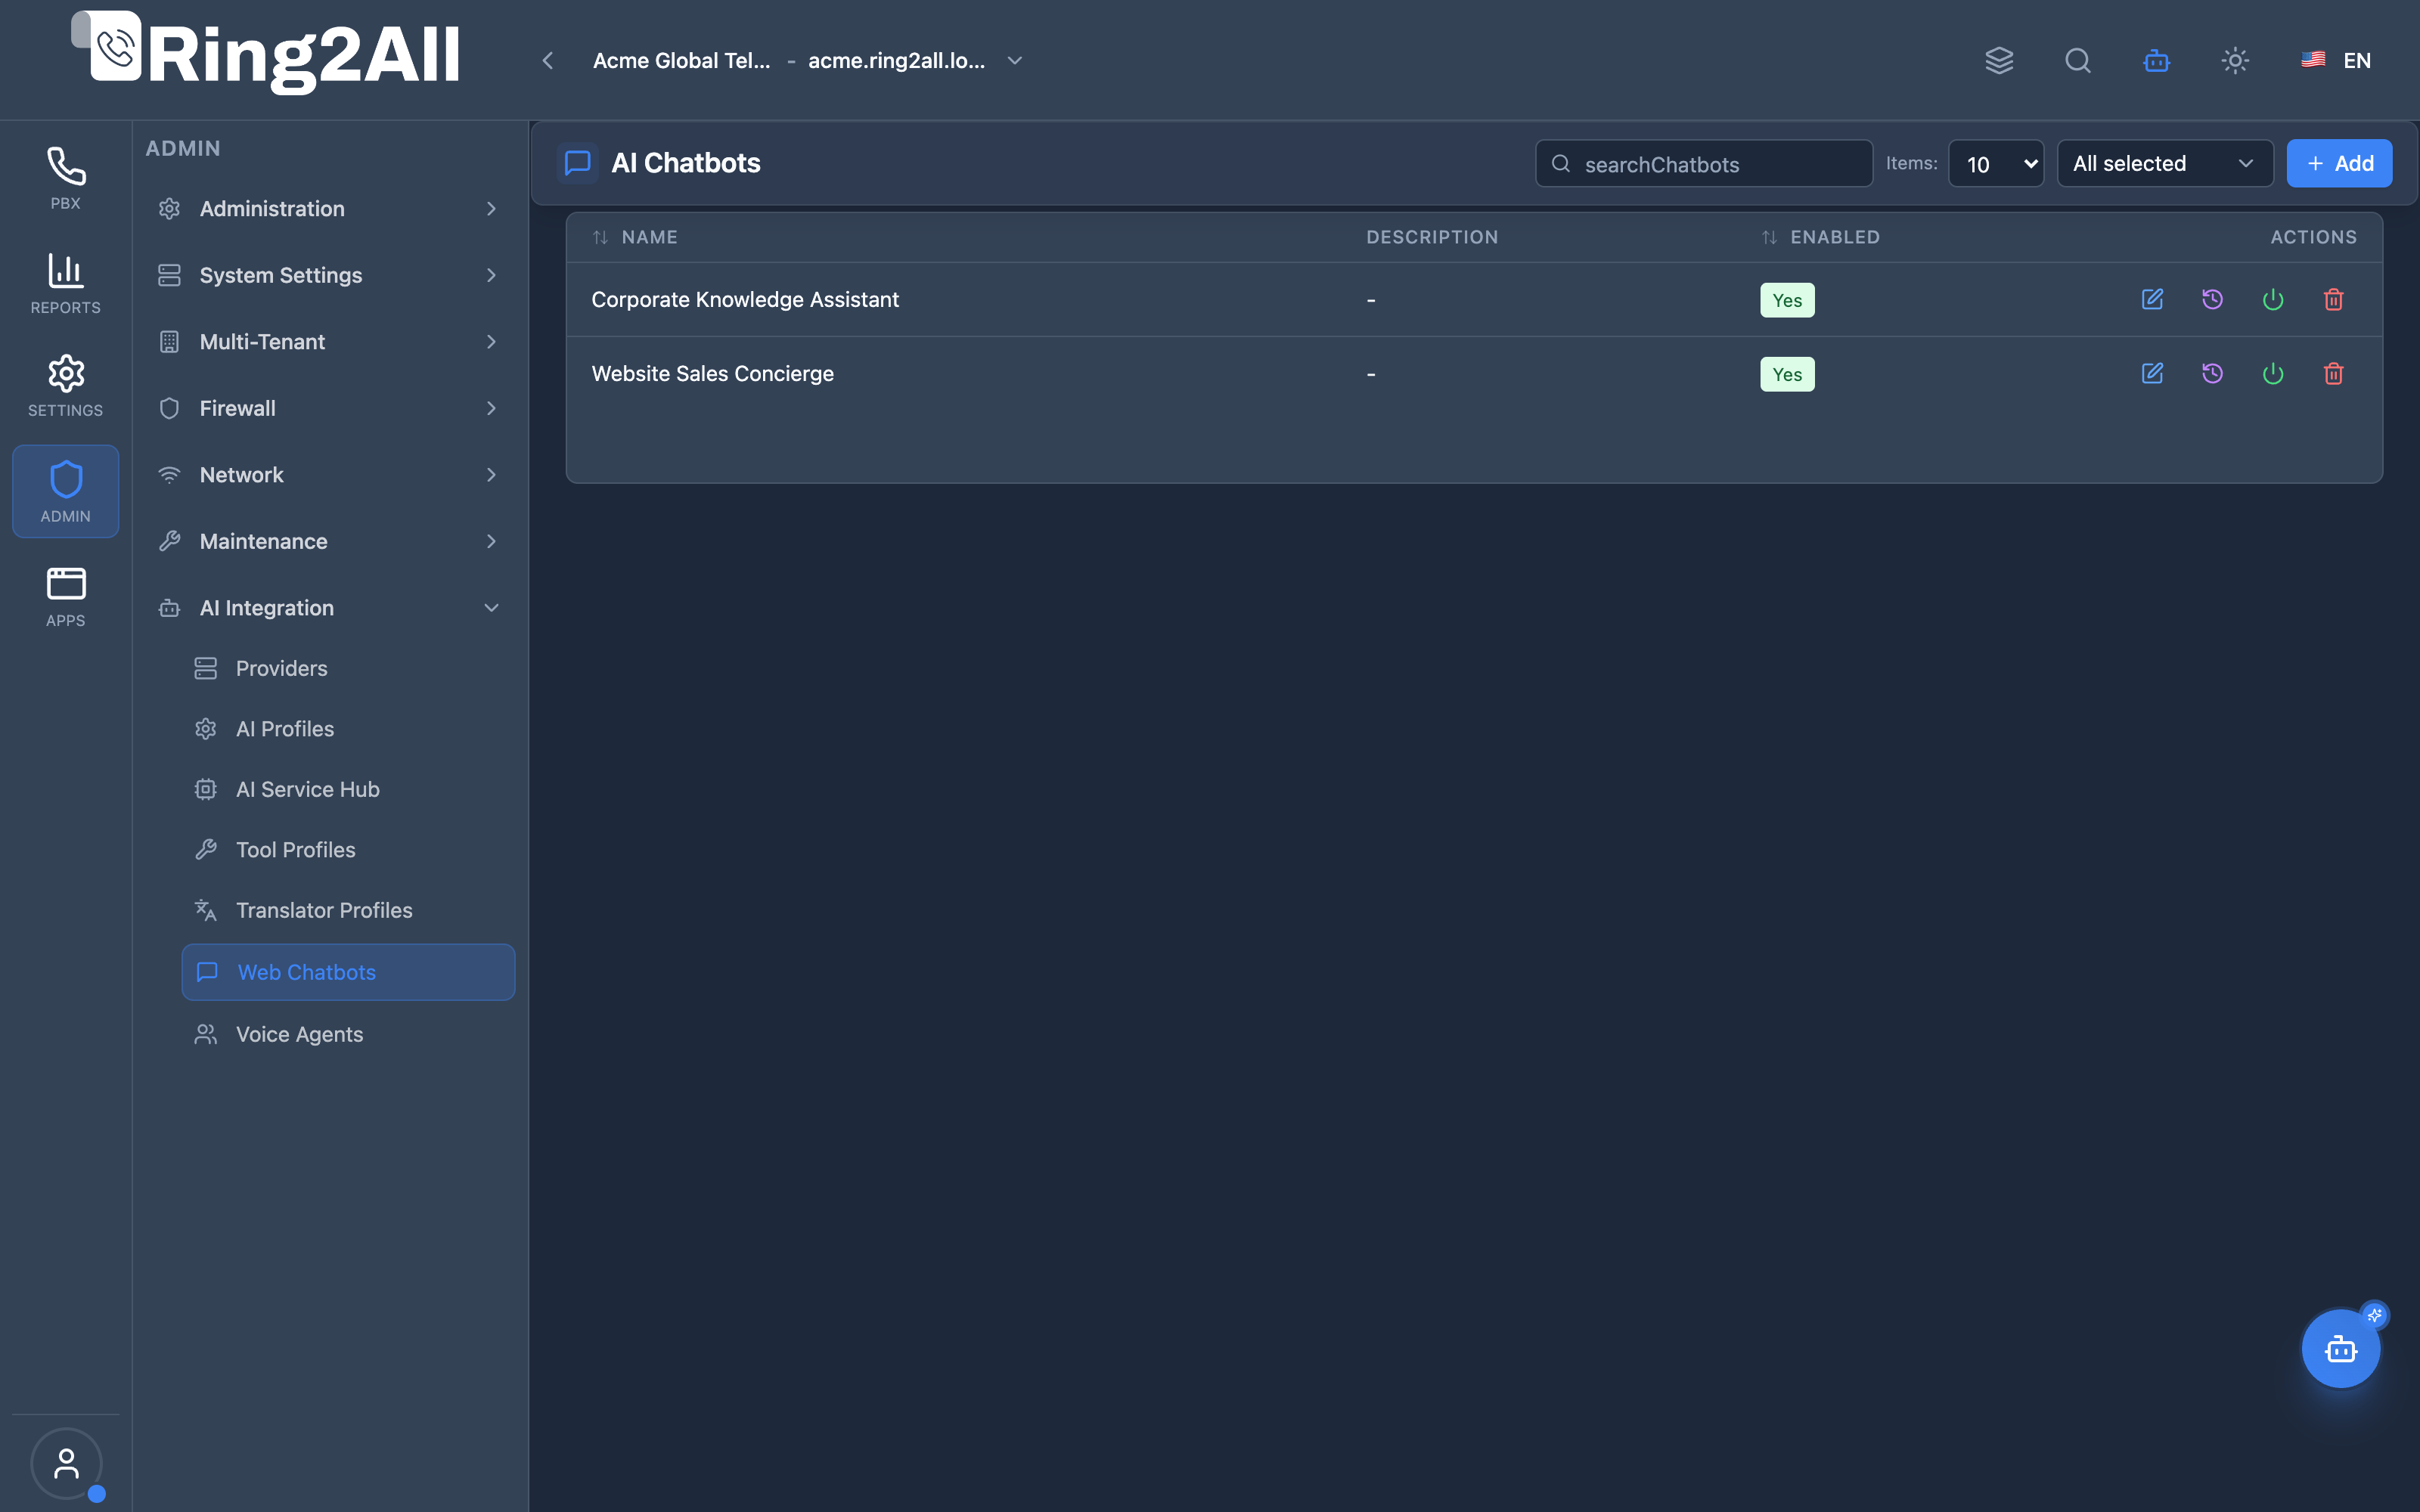2420x1512 pixels.
Task: Expand the Administration menu
Action: click(x=329, y=208)
